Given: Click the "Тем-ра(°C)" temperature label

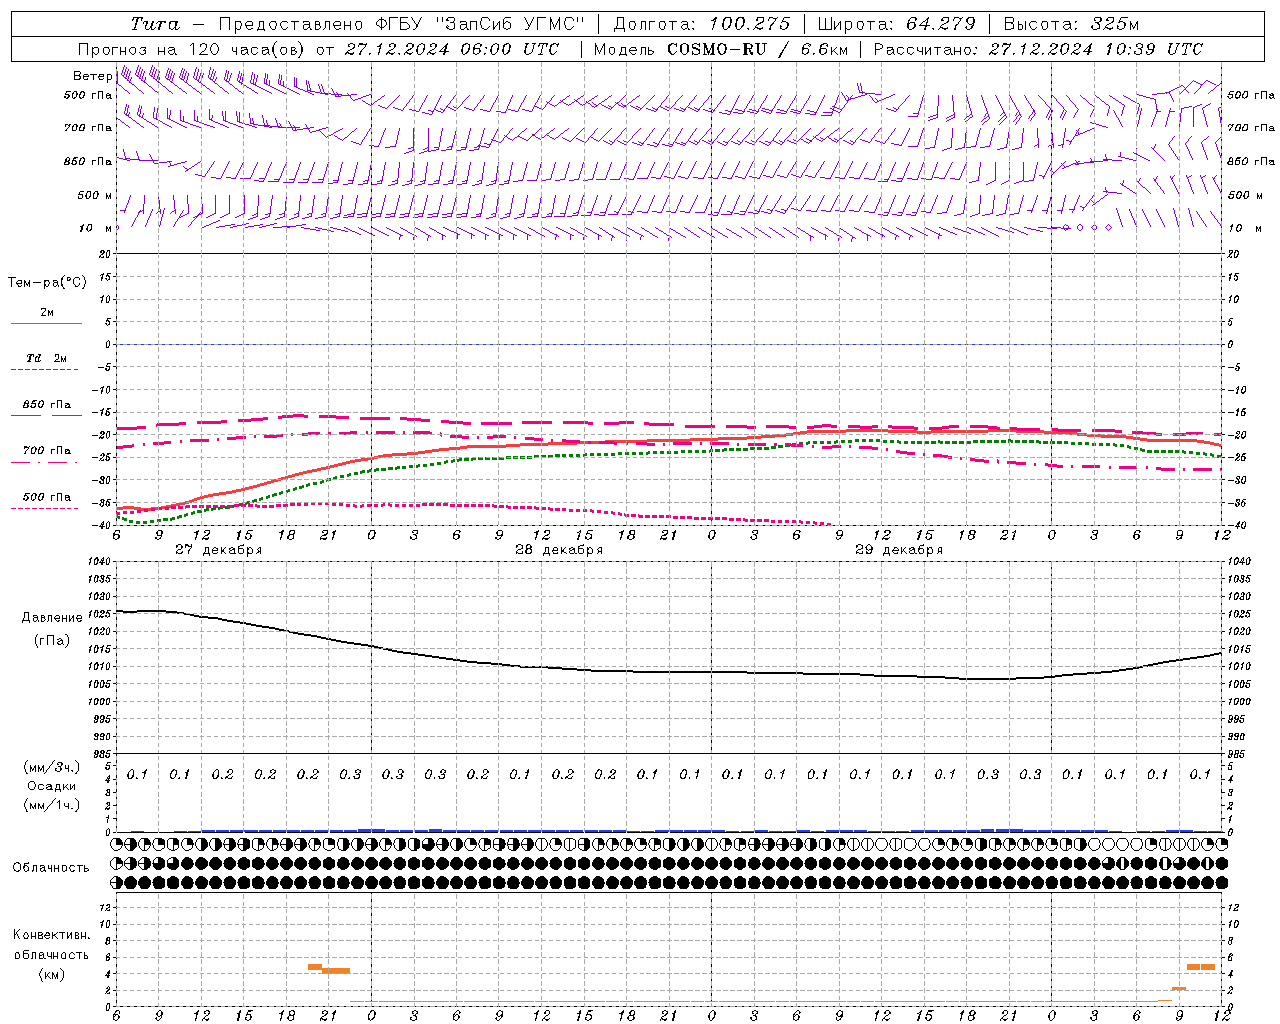Looking at the screenshot, I should click(47, 283).
